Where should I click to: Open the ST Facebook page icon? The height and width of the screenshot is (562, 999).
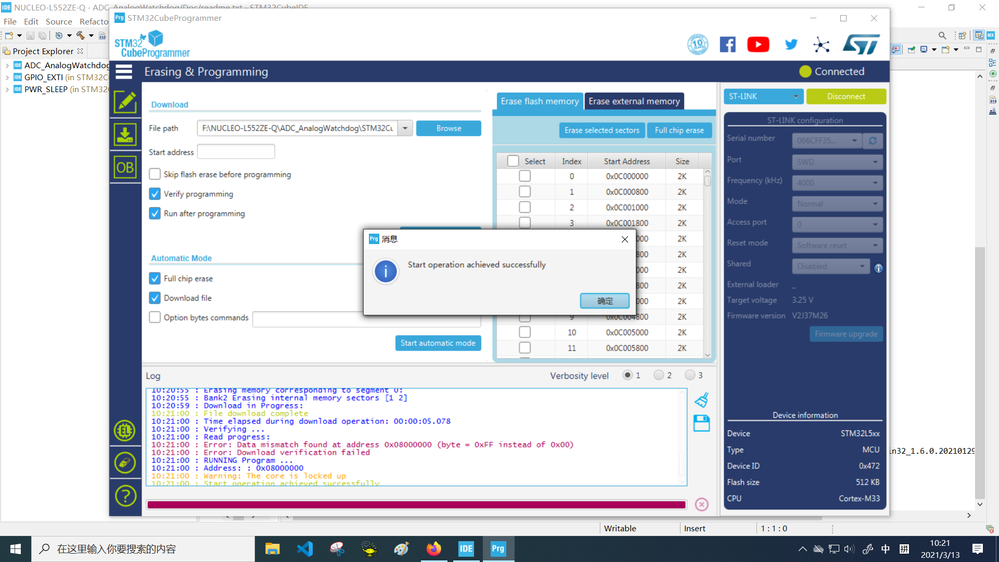[x=728, y=44]
